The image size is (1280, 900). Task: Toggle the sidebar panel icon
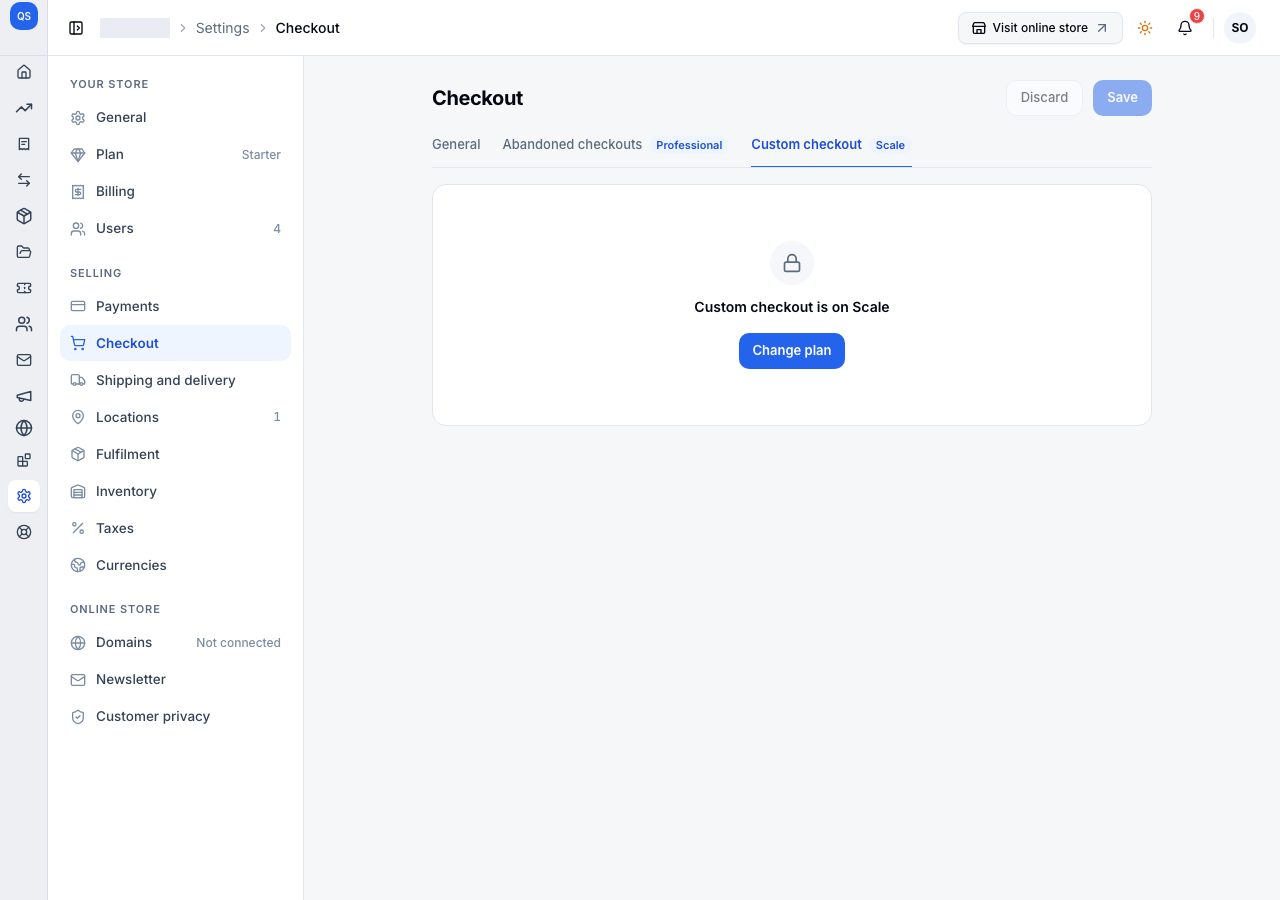click(x=76, y=28)
